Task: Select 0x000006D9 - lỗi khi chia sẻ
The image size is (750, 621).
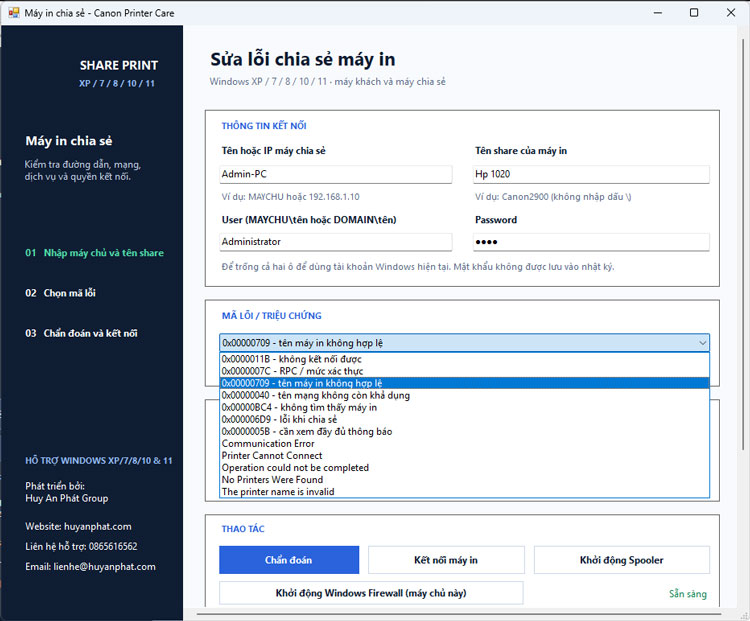Action: point(464,420)
